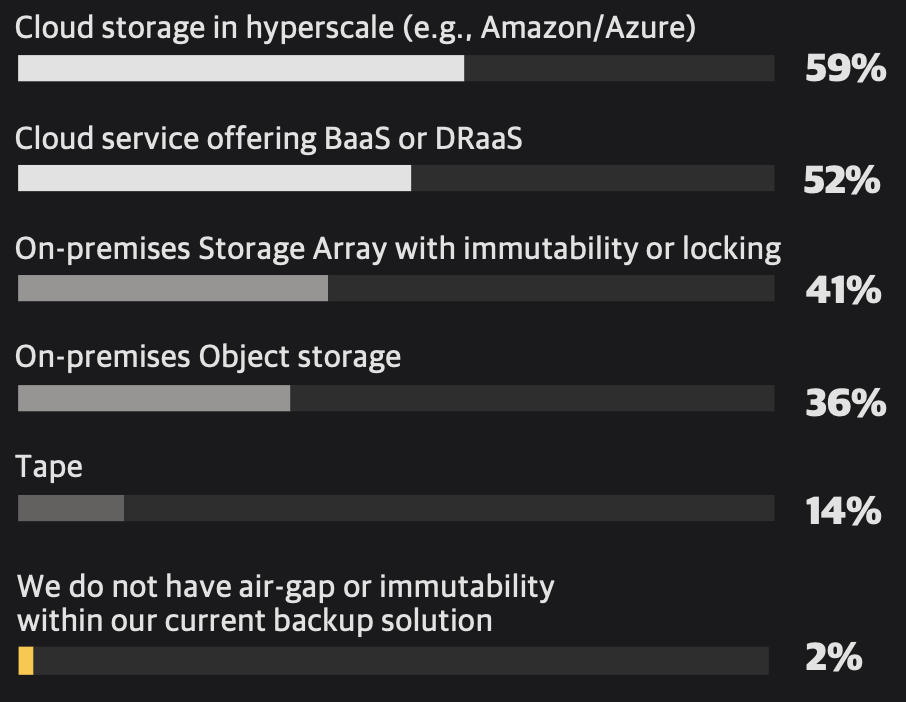This screenshot has height=702, width=906.
Task: Click the empty dark track of the Tape bar
Action: 448,508
